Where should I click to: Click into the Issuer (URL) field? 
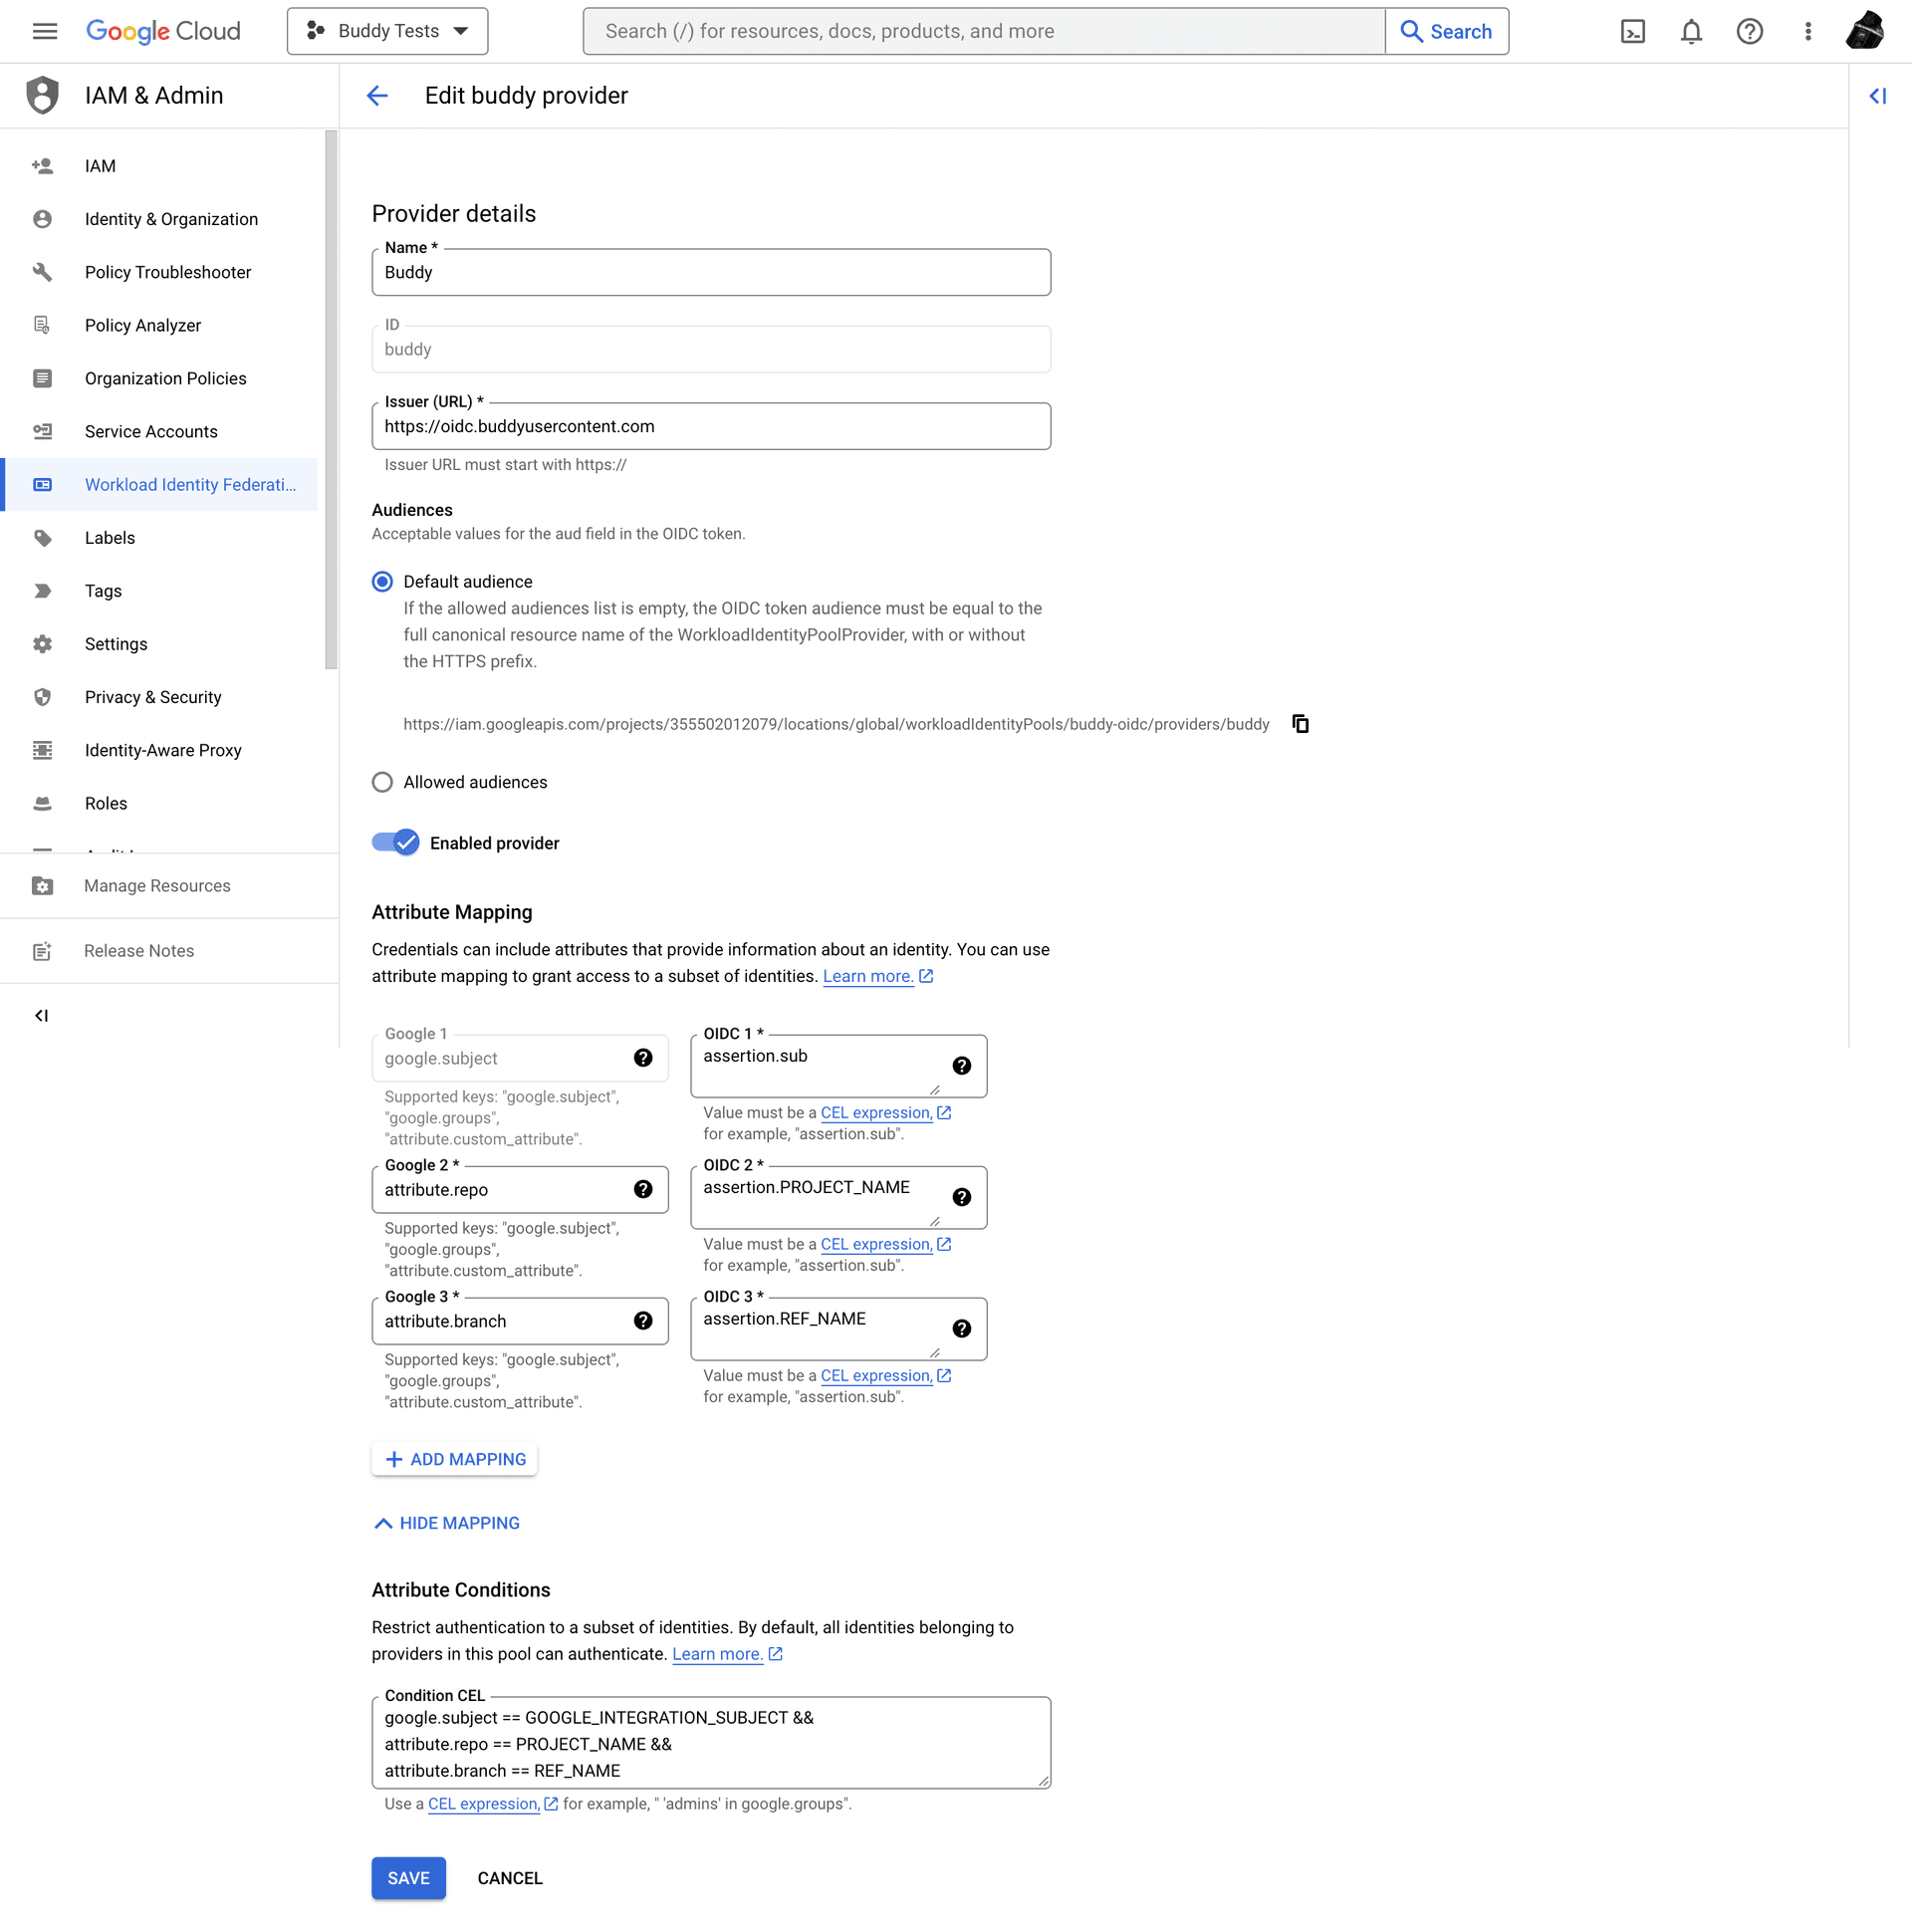[710, 427]
